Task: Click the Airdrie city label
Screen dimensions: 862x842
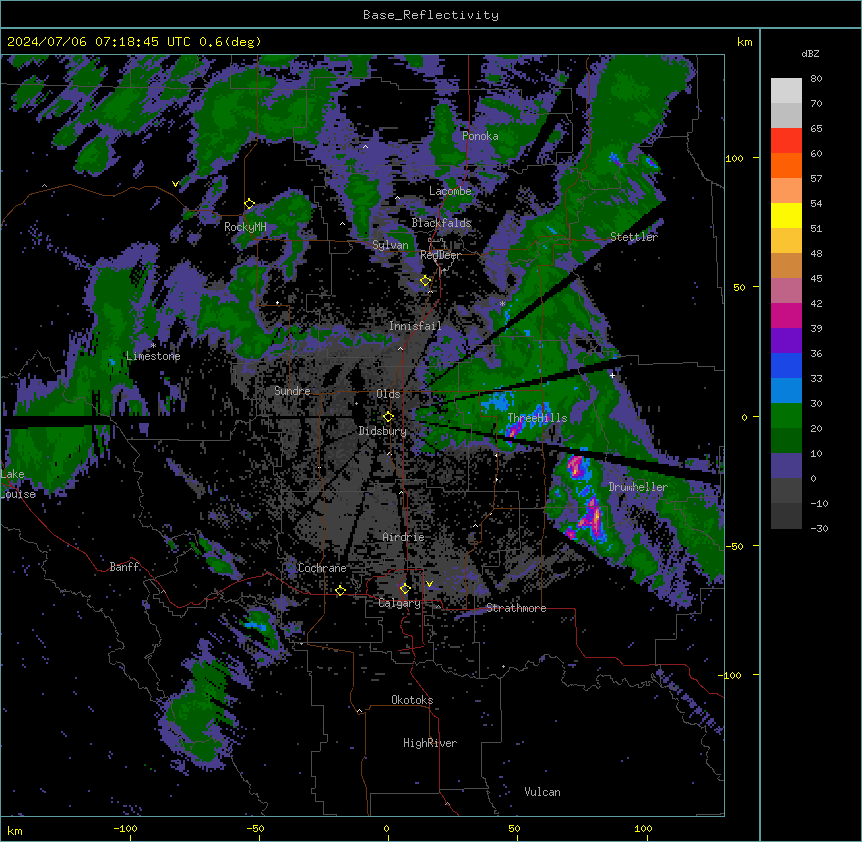Action: point(404,537)
